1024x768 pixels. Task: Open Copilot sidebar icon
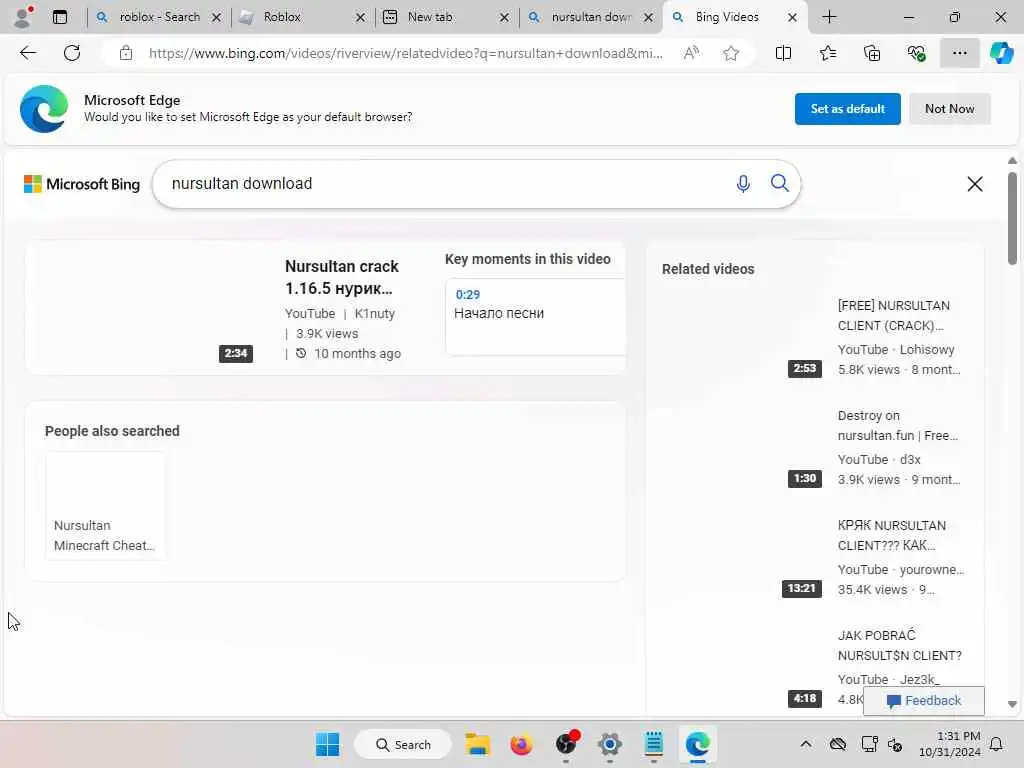click(1001, 53)
